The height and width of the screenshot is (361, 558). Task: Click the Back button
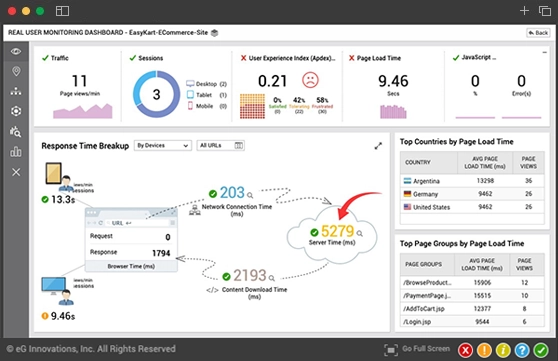pyautogui.click(x=538, y=33)
